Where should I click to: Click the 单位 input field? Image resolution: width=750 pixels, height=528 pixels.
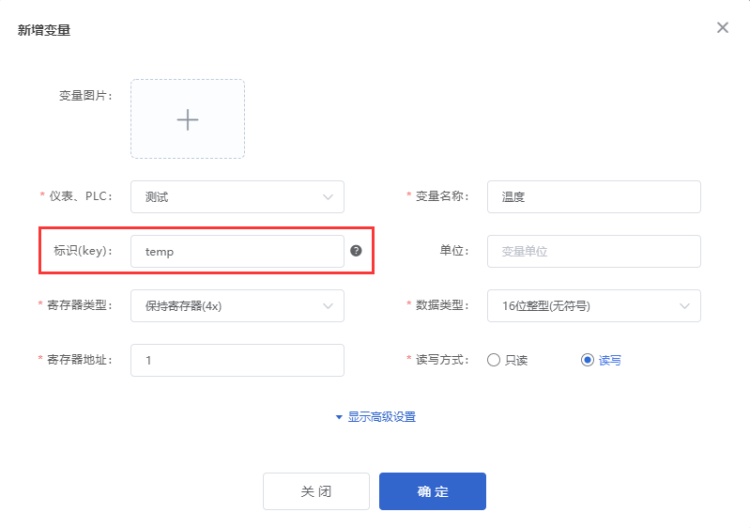(594, 251)
